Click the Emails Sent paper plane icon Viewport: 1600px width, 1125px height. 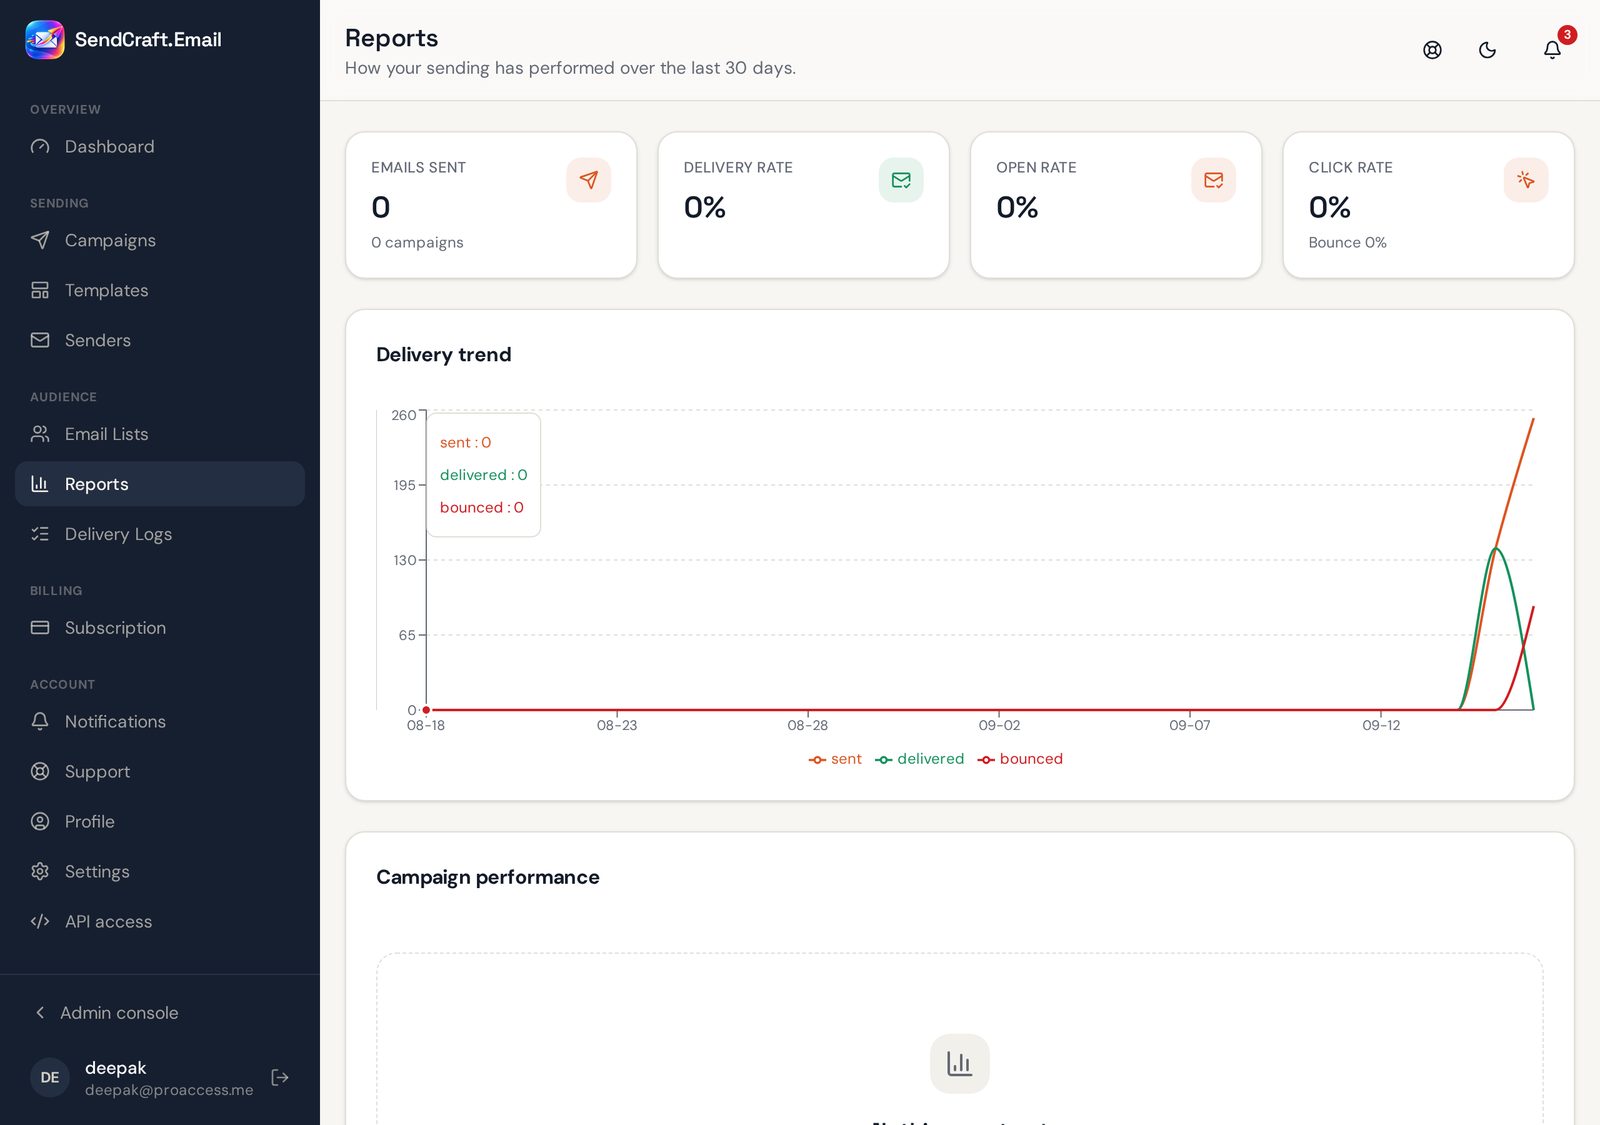[x=589, y=180]
